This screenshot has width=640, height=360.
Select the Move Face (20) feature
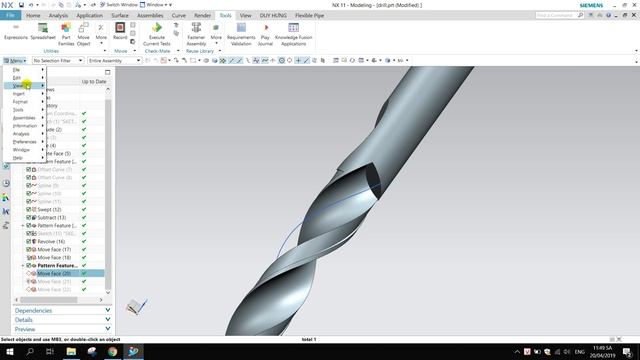pyautogui.click(x=54, y=273)
